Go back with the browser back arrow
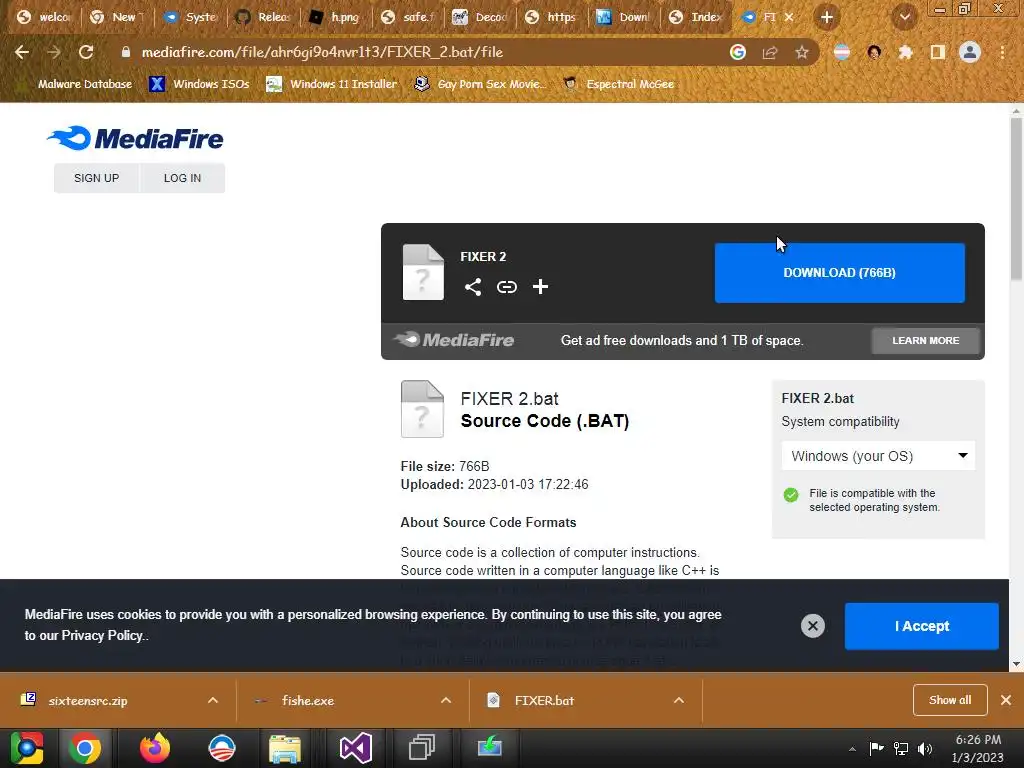Image resolution: width=1024 pixels, height=768 pixels. tap(22, 52)
